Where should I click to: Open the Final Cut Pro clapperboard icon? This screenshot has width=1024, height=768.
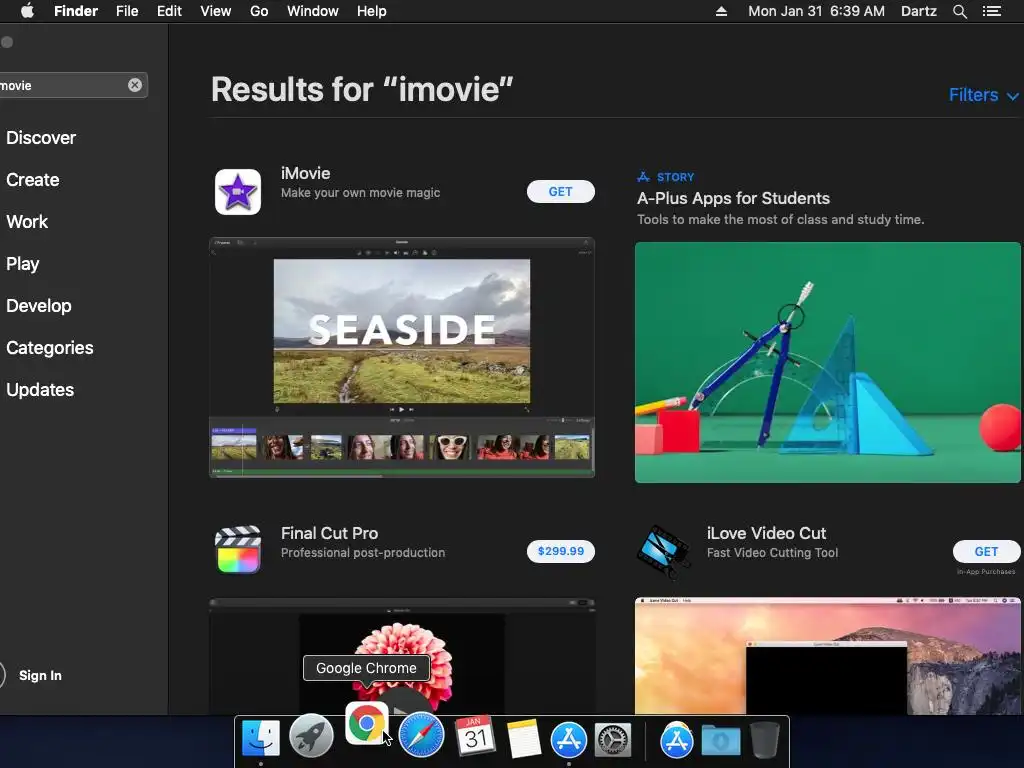(238, 550)
